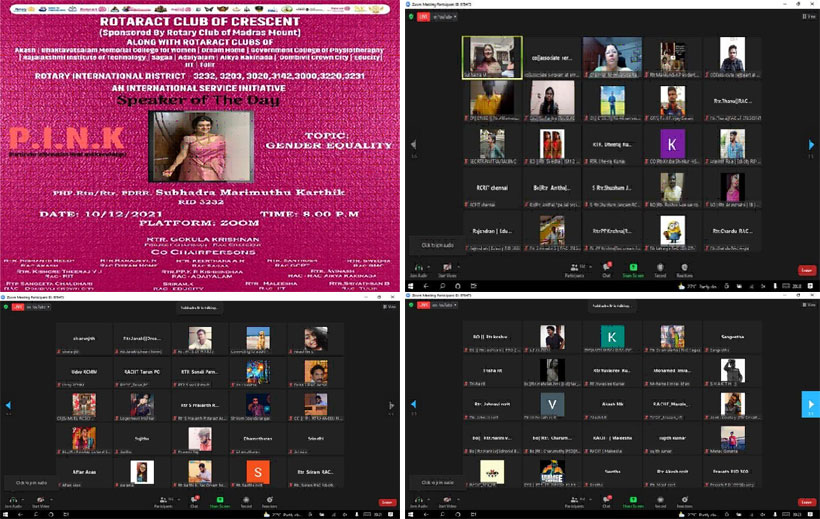Click Record in the bottom-right Zoom window
The height and width of the screenshot is (519, 820).
click(660, 499)
